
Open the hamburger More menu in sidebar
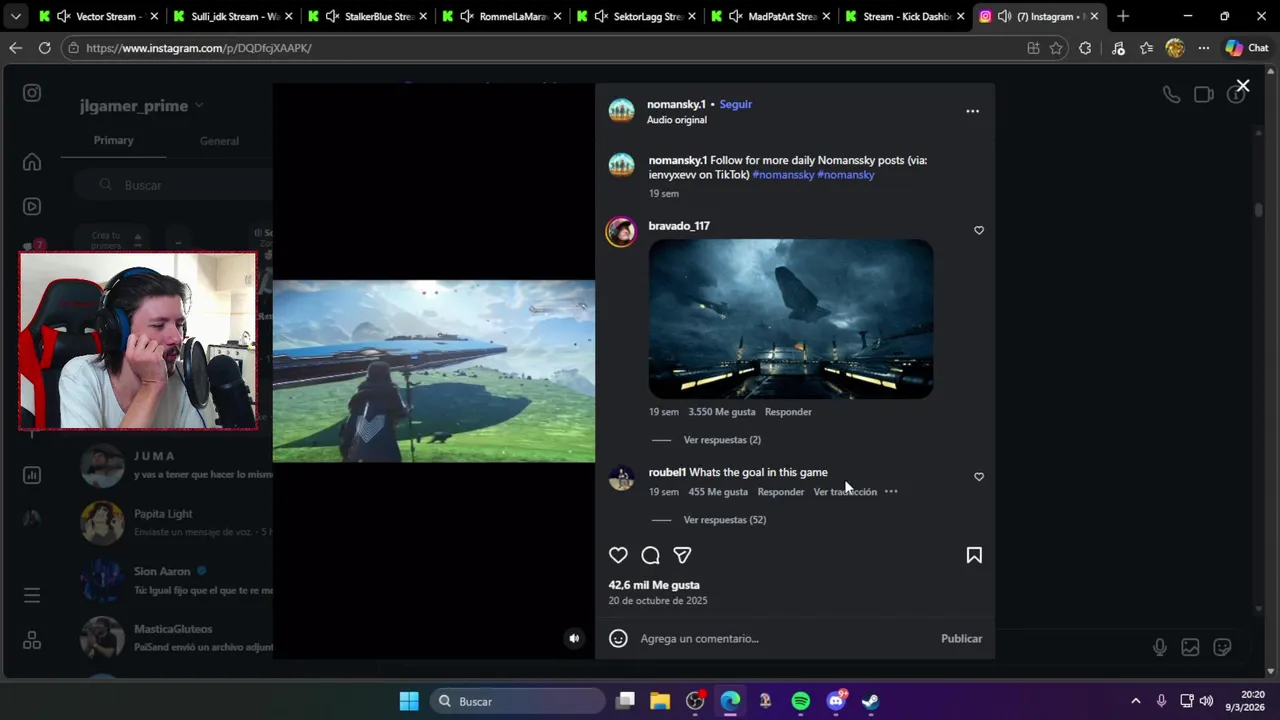pyautogui.click(x=32, y=595)
